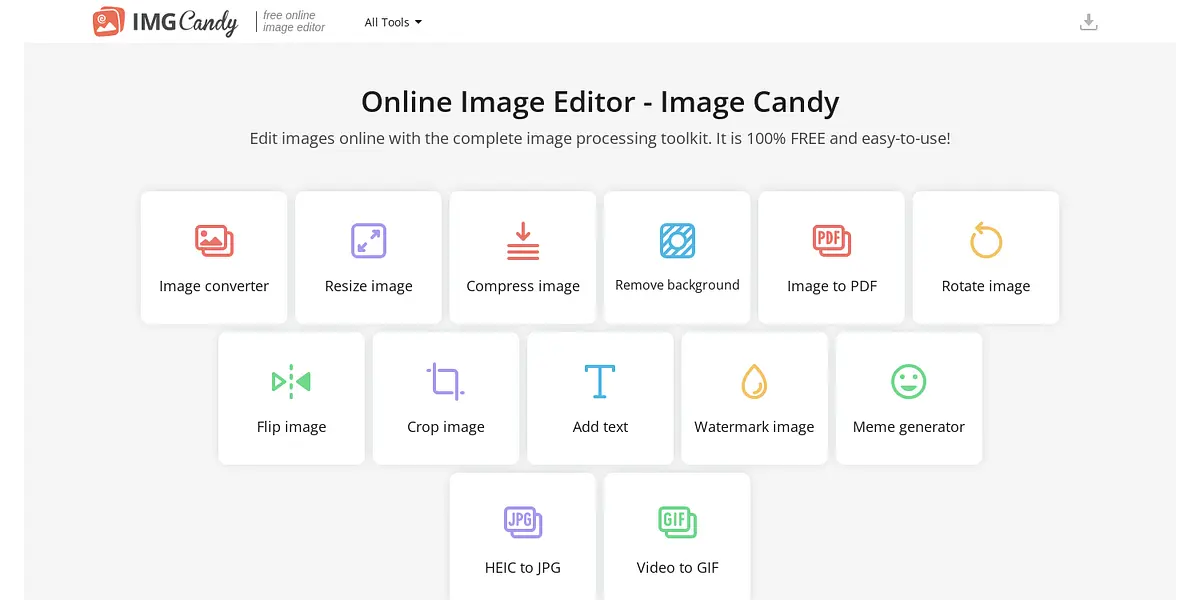
Task: Select the Rotate image circular arrow icon
Action: pos(985,241)
